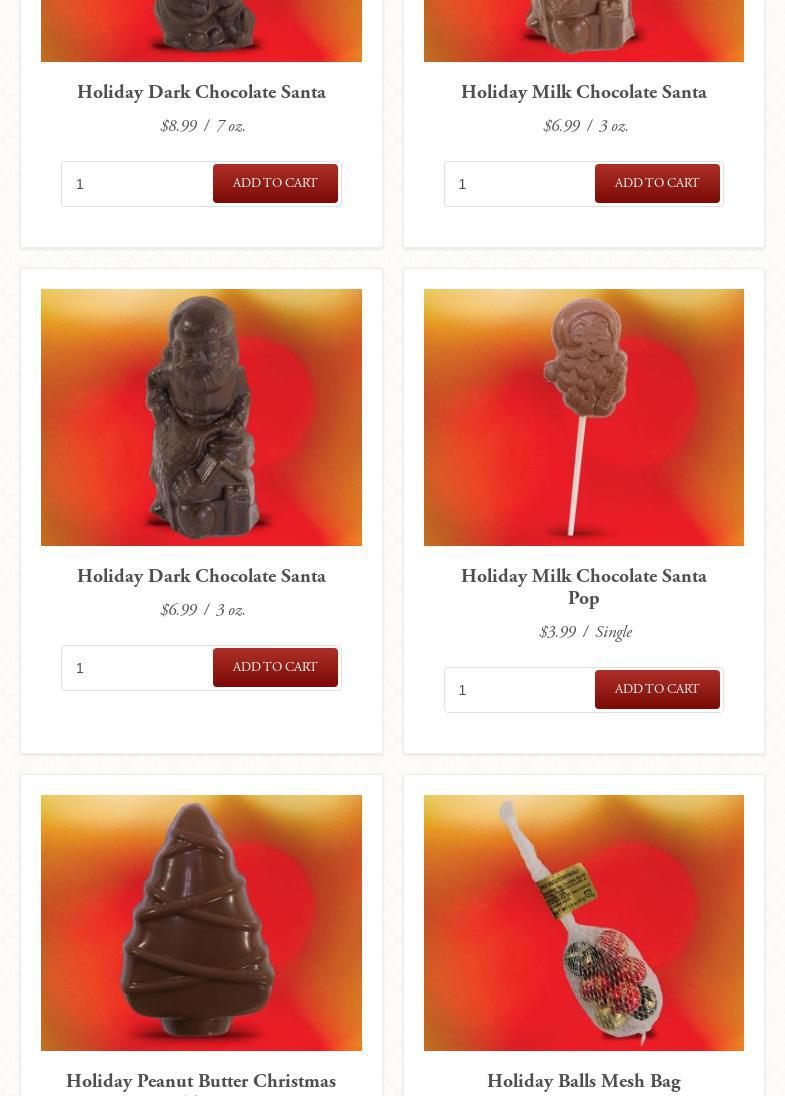Click quantity field for Milk Chocolate Santa Pop
This screenshot has height=1096, width=785.
[519, 690]
